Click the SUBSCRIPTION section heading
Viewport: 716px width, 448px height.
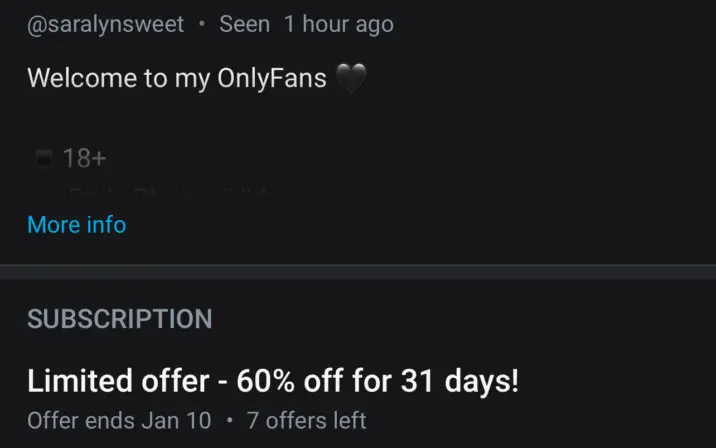(119, 319)
